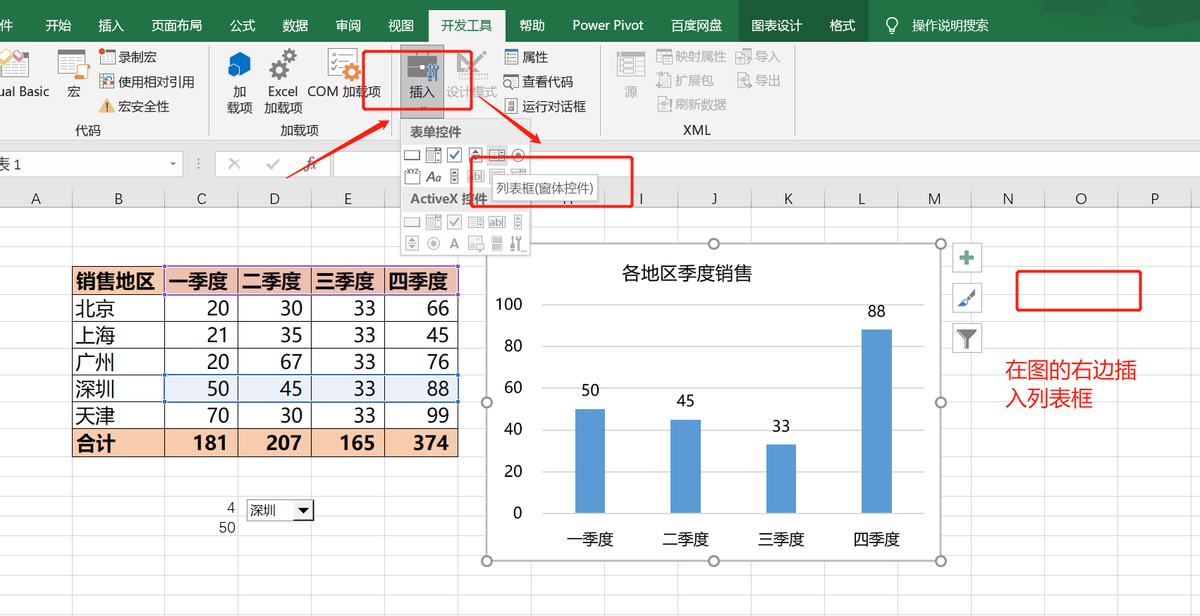
Task: Insert ActiveX Toggle Button control
Action: 497,243
